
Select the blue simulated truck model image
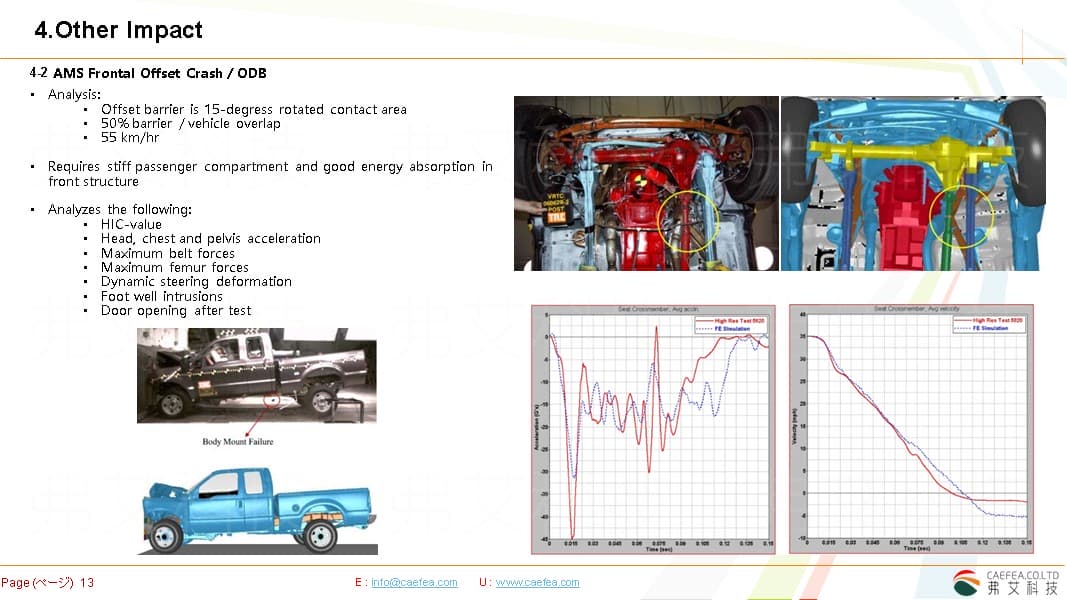tap(257, 511)
